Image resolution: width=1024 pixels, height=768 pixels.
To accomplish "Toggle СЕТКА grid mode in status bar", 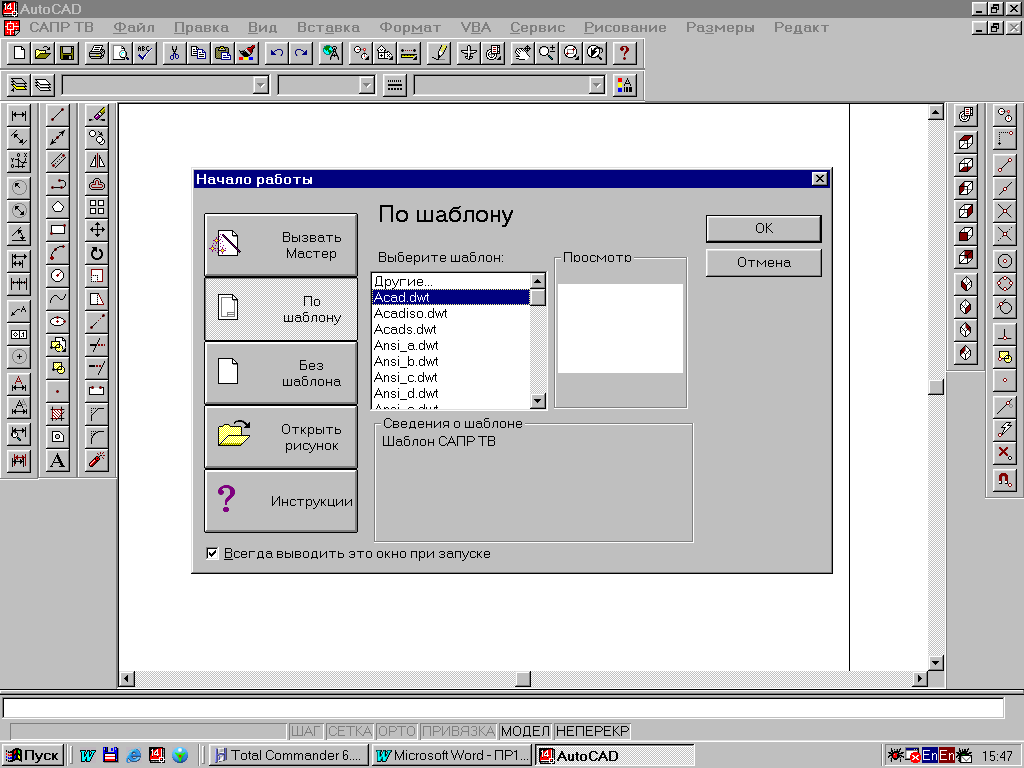I will 350,731.
